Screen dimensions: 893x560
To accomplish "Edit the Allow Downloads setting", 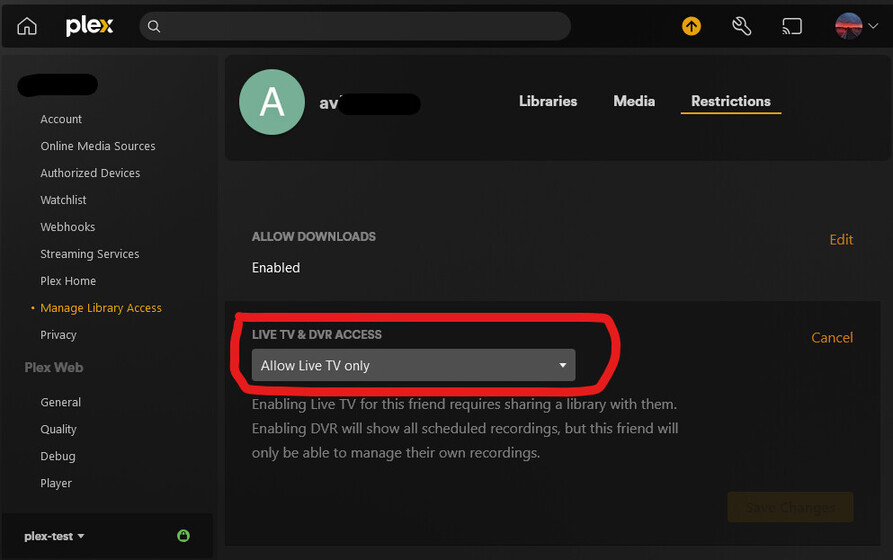I will pyautogui.click(x=841, y=240).
